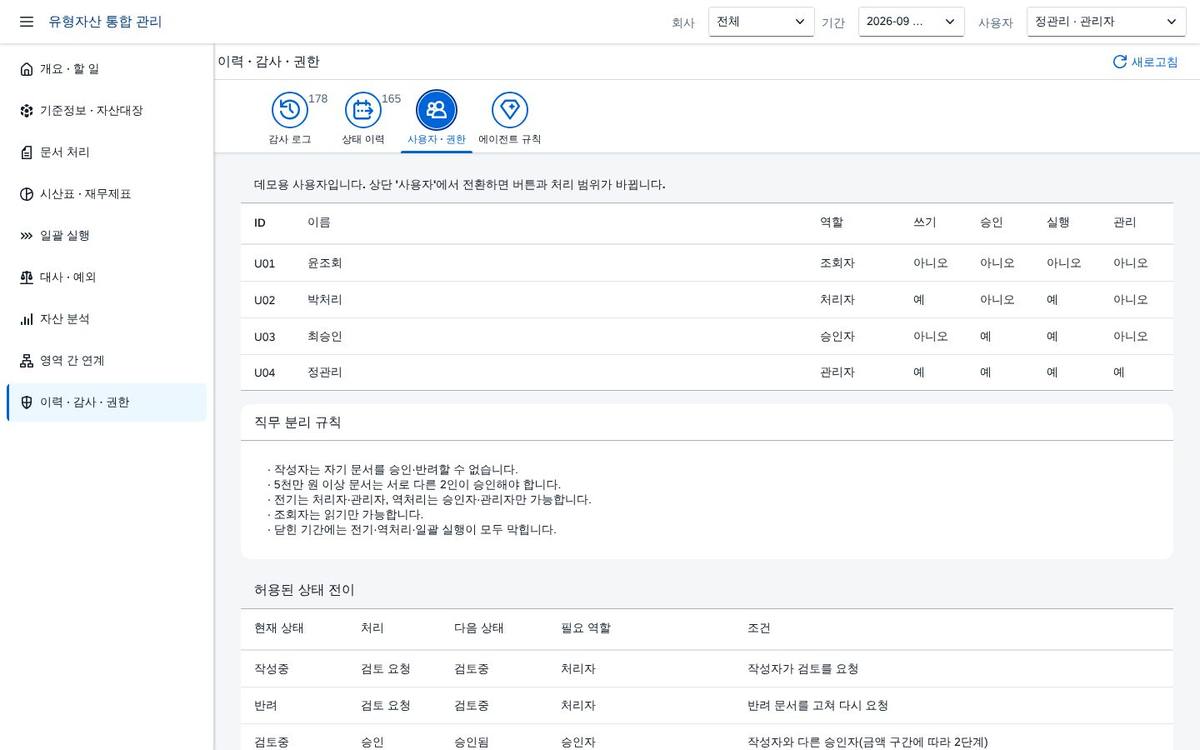Go to 대사 · 예외 menu item
Image resolution: width=1200 pixels, height=750 pixels.
[x=106, y=277]
